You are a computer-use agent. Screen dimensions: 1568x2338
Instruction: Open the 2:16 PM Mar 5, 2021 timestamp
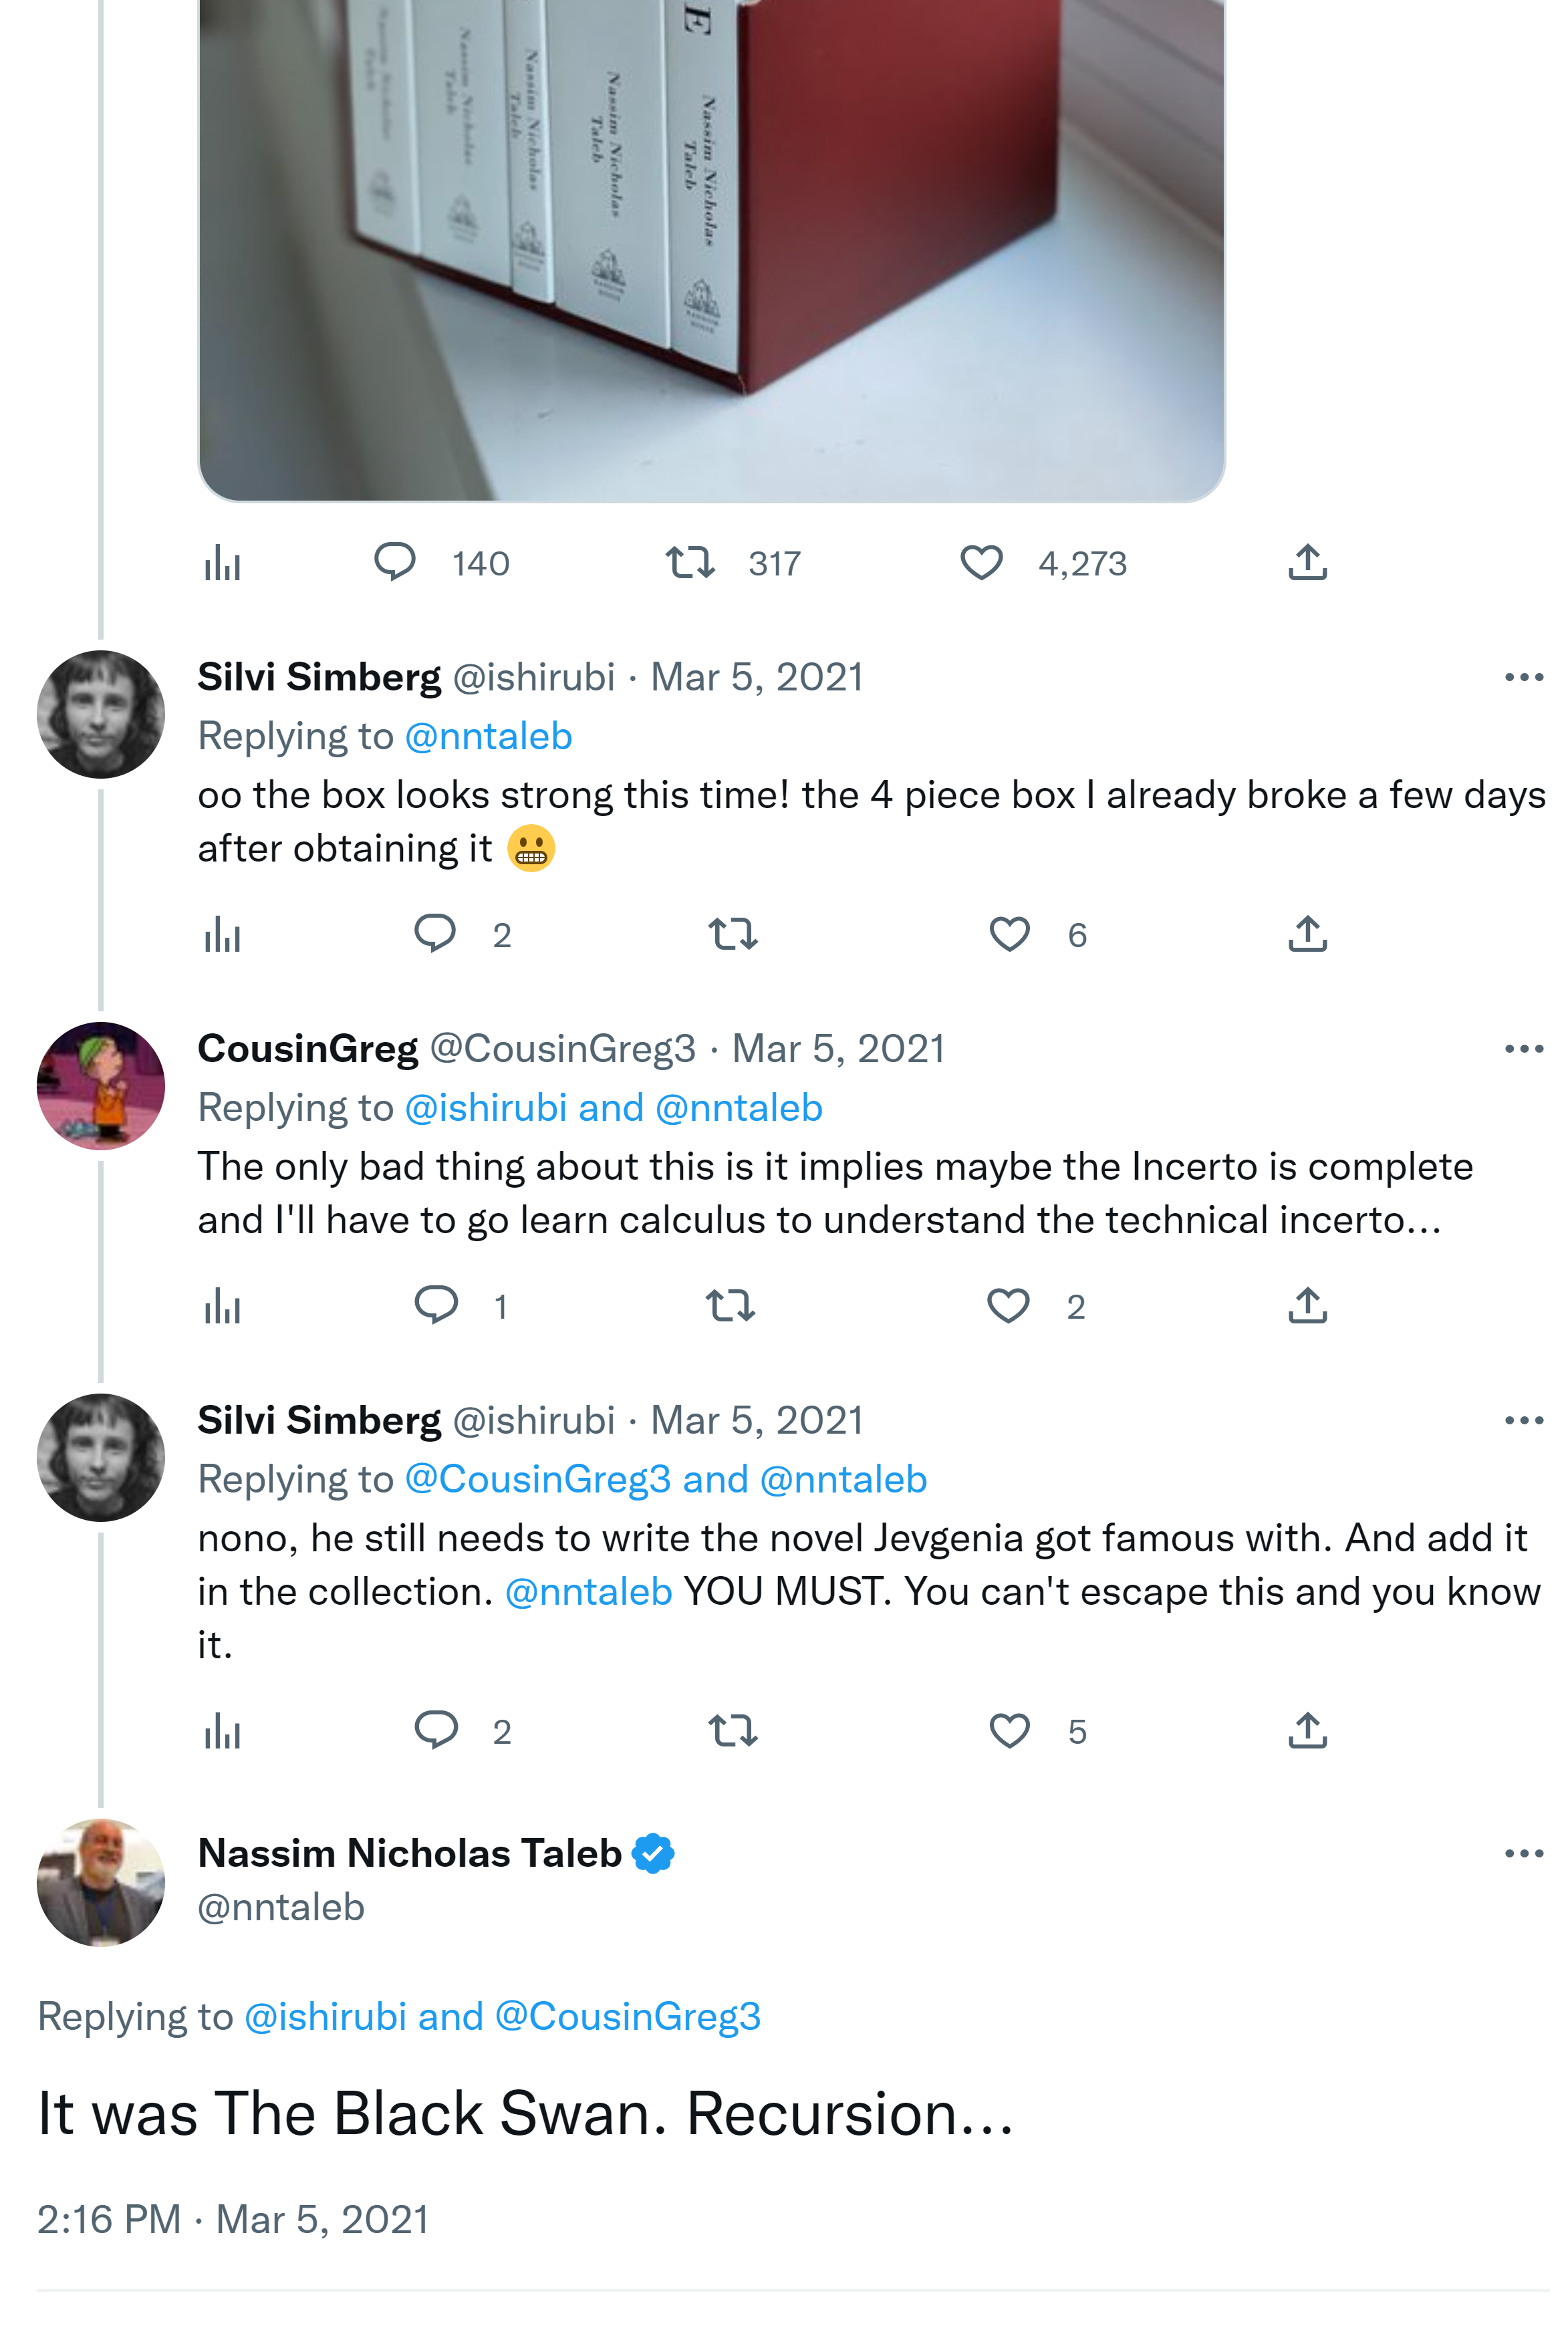pyautogui.click(x=233, y=2220)
